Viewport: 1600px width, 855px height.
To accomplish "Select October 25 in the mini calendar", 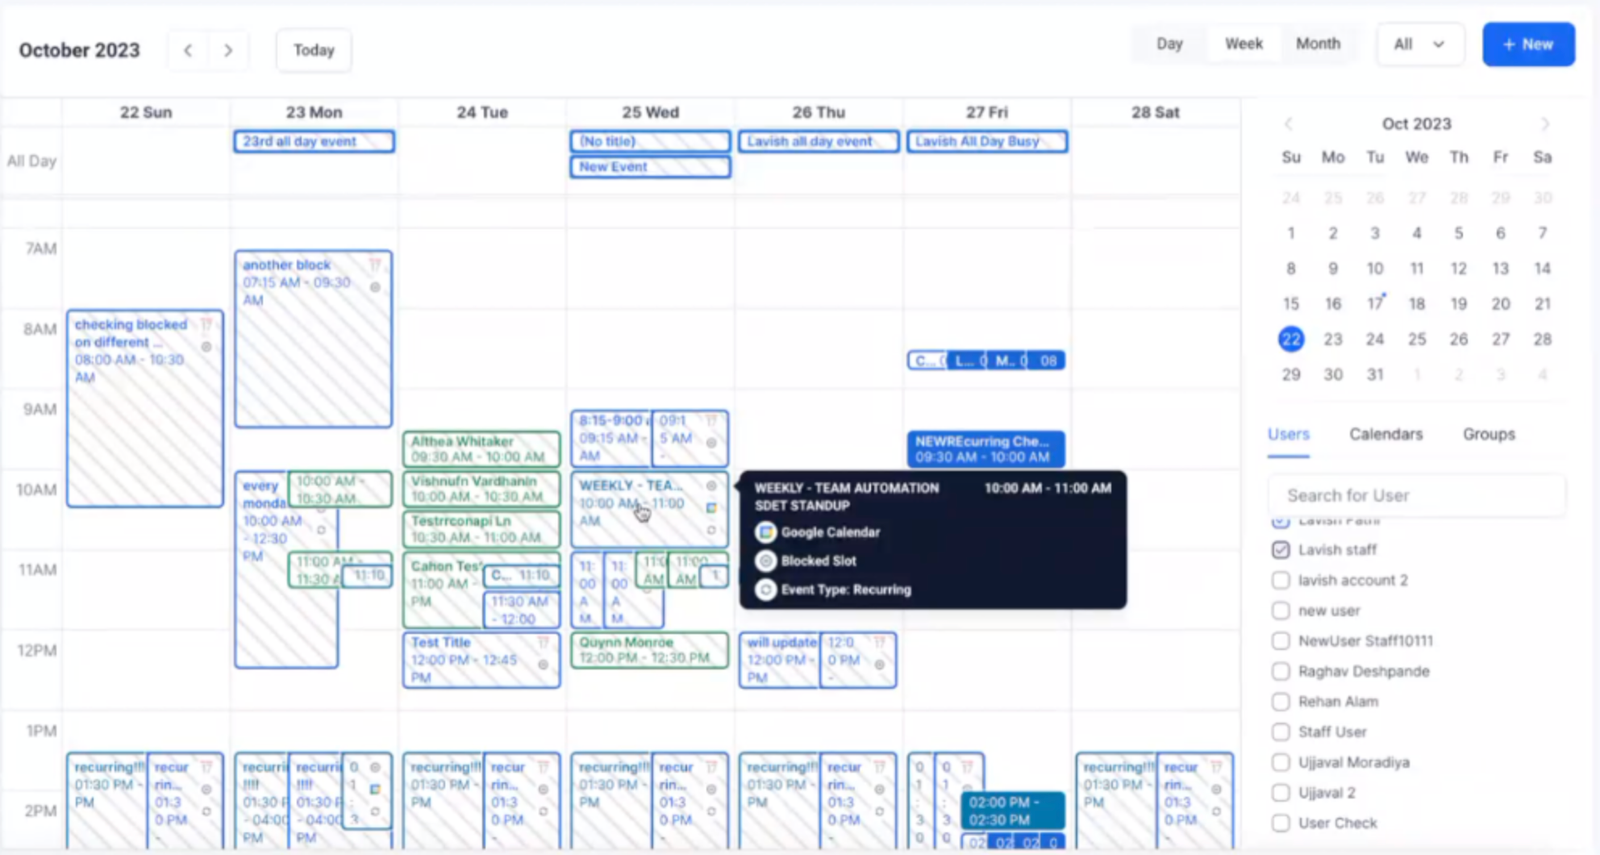I will click(x=1417, y=339).
